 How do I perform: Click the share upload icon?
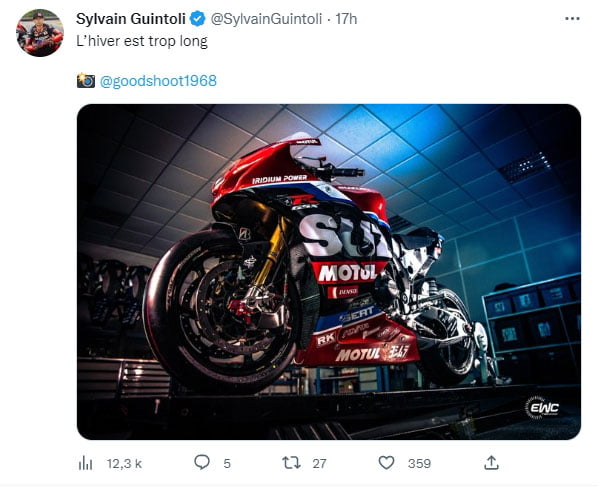(x=491, y=463)
